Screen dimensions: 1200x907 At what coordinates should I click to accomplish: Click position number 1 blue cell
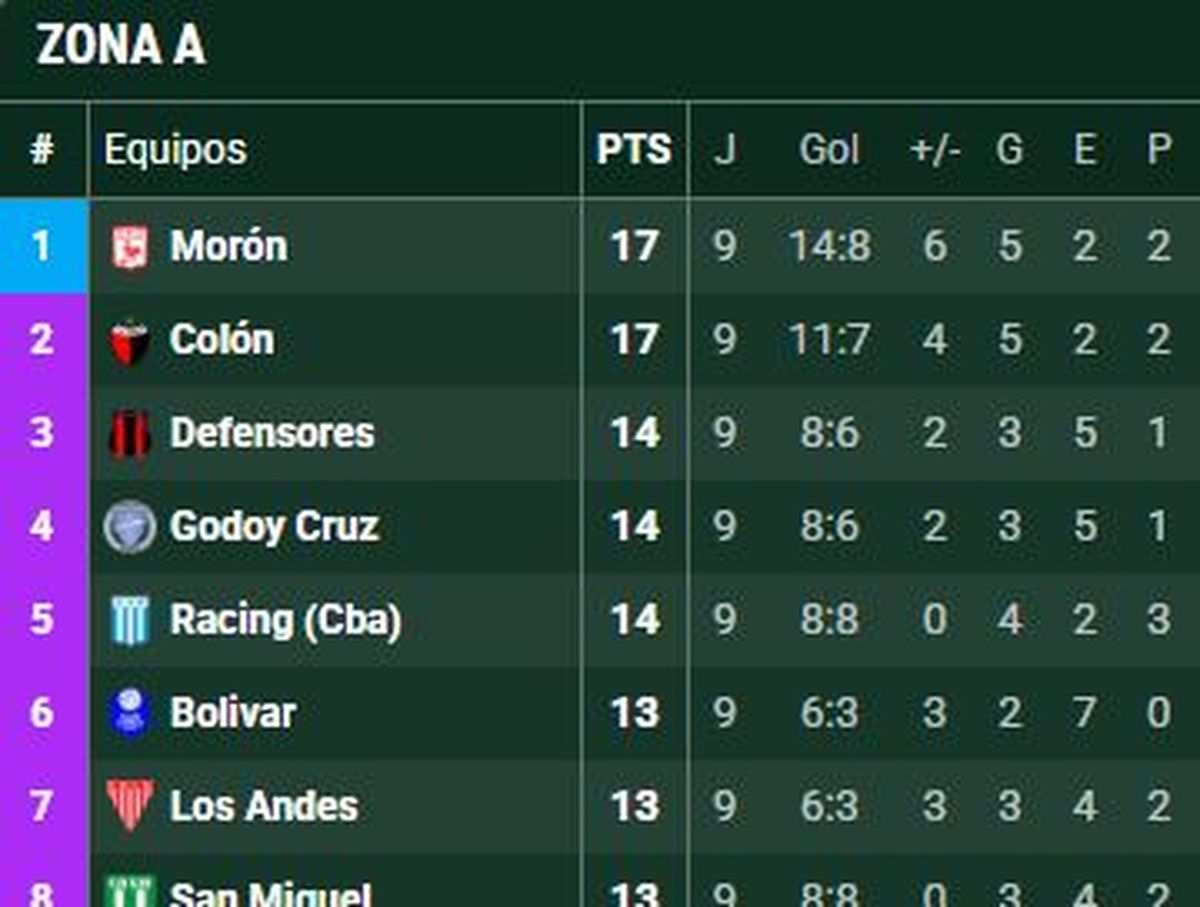click(42, 246)
